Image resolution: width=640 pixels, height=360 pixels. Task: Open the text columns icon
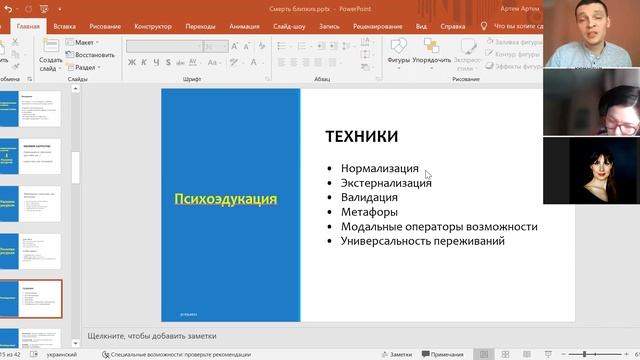click(334, 62)
